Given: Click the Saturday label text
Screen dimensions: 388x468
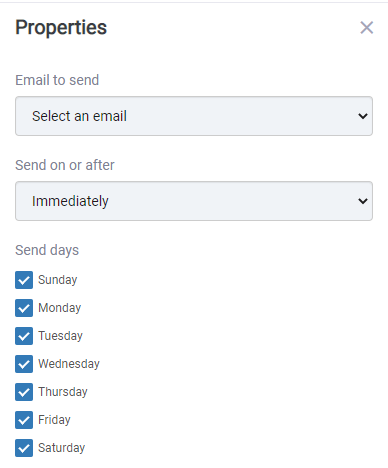Looking at the screenshot, I should [x=61, y=448].
